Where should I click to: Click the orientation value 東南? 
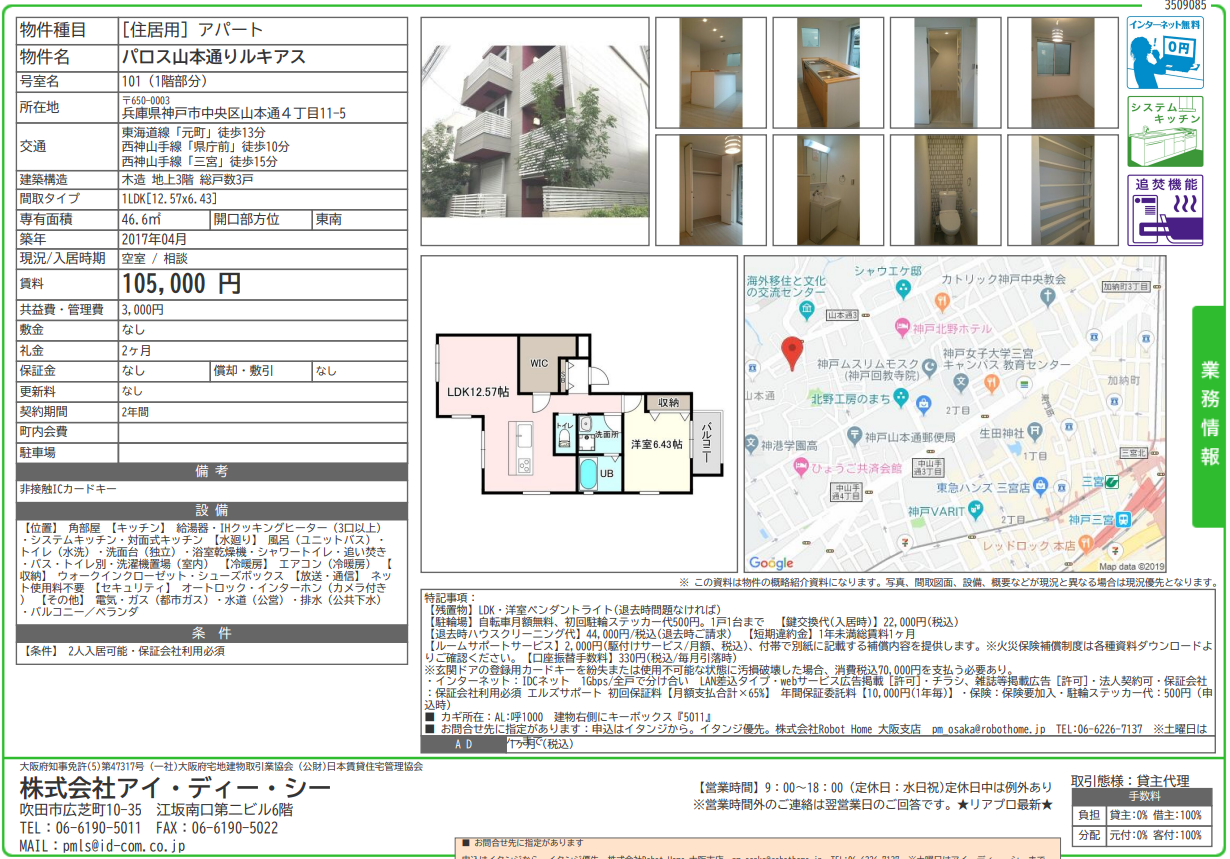(328, 219)
